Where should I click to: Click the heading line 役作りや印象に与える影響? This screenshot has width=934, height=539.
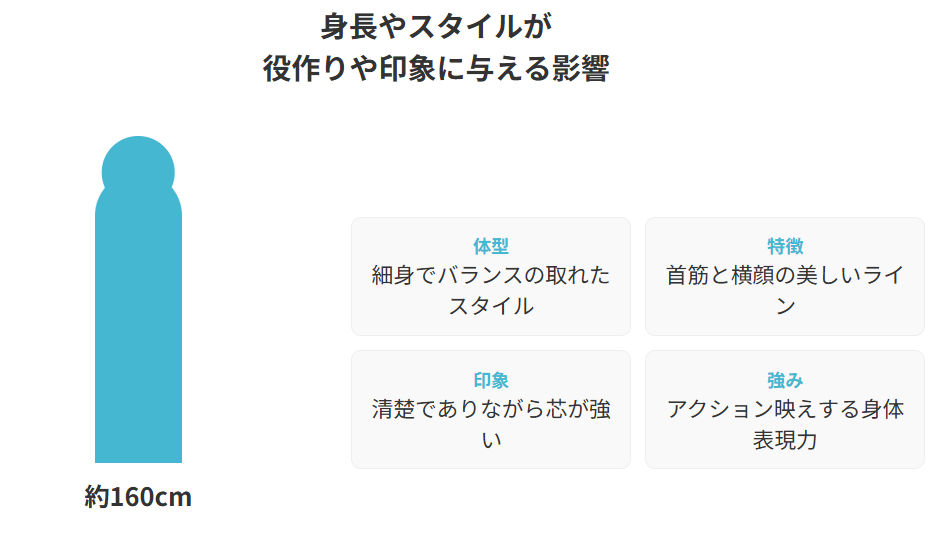(x=436, y=69)
